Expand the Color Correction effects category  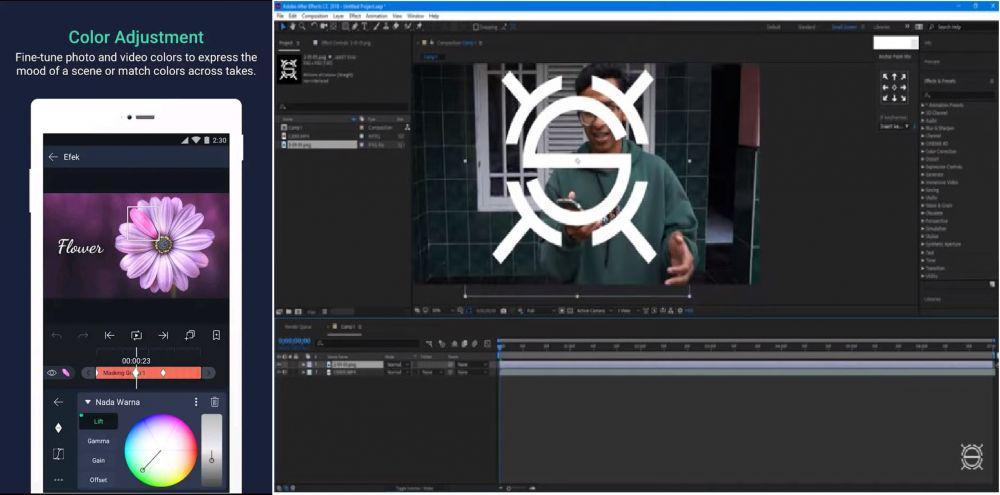923,151
